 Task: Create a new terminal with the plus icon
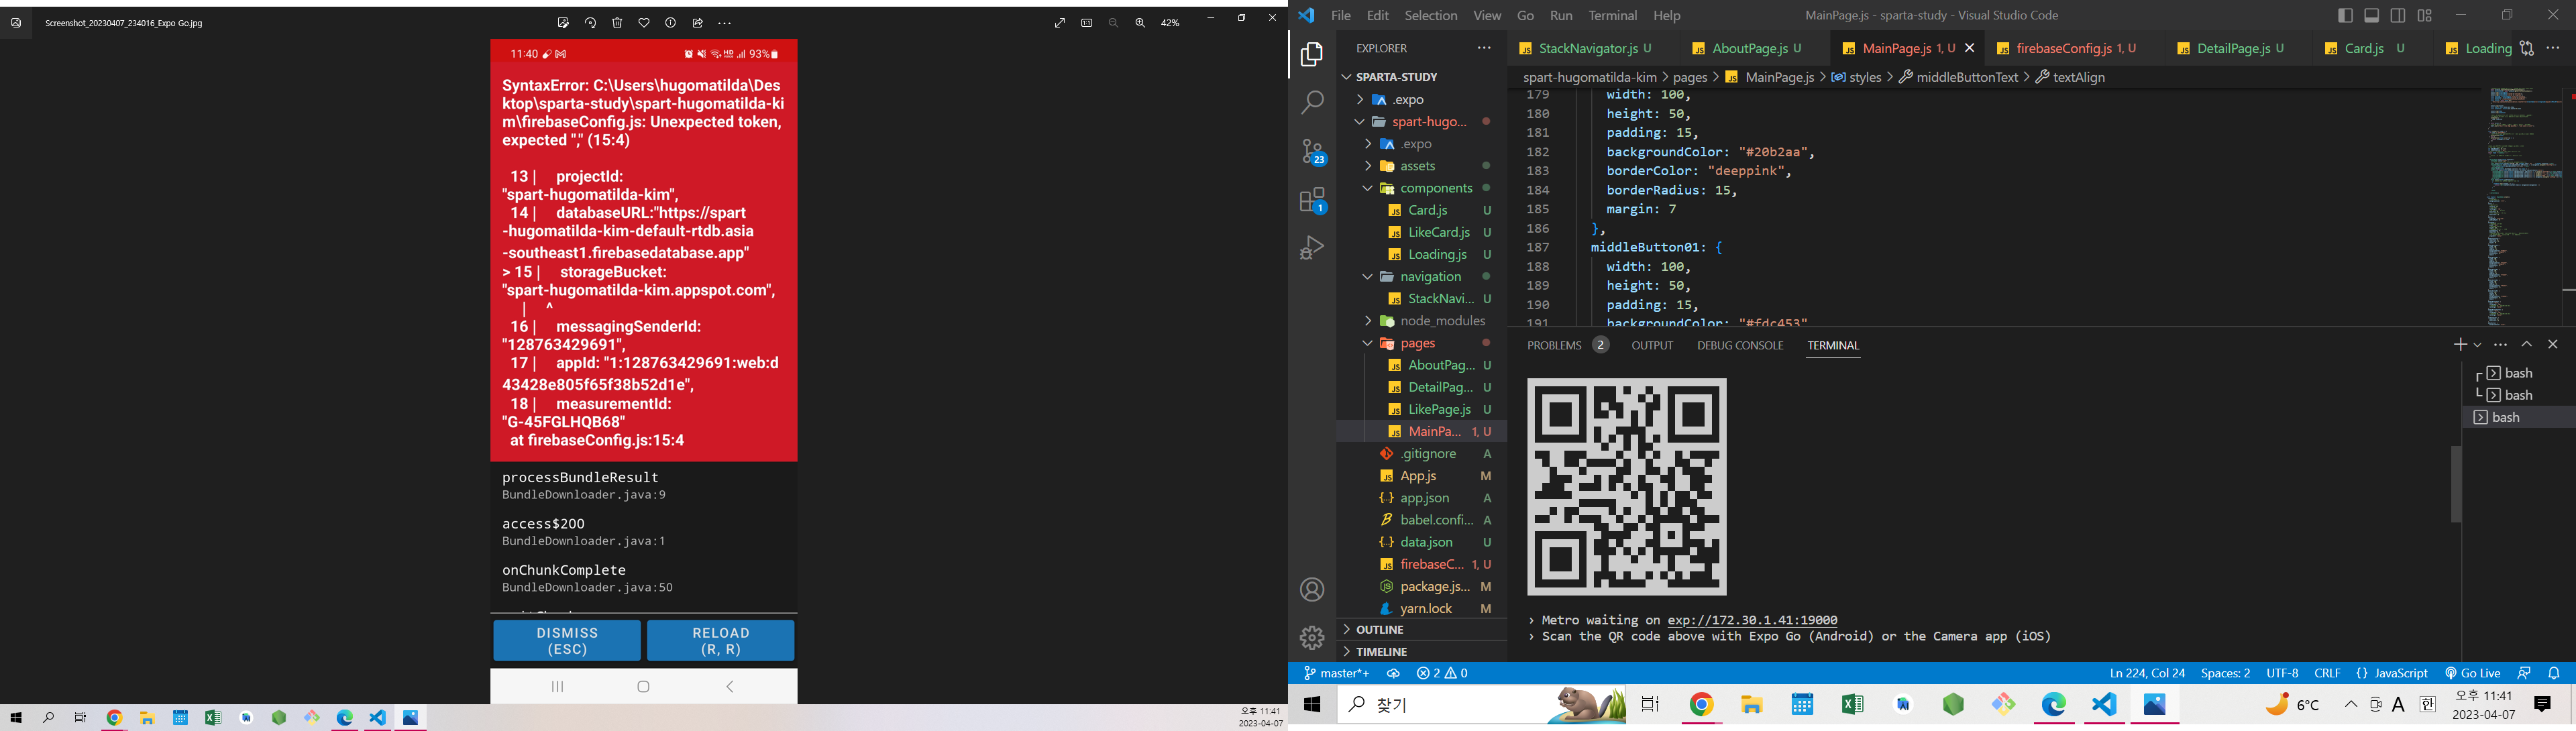(x=2460, y=344)
